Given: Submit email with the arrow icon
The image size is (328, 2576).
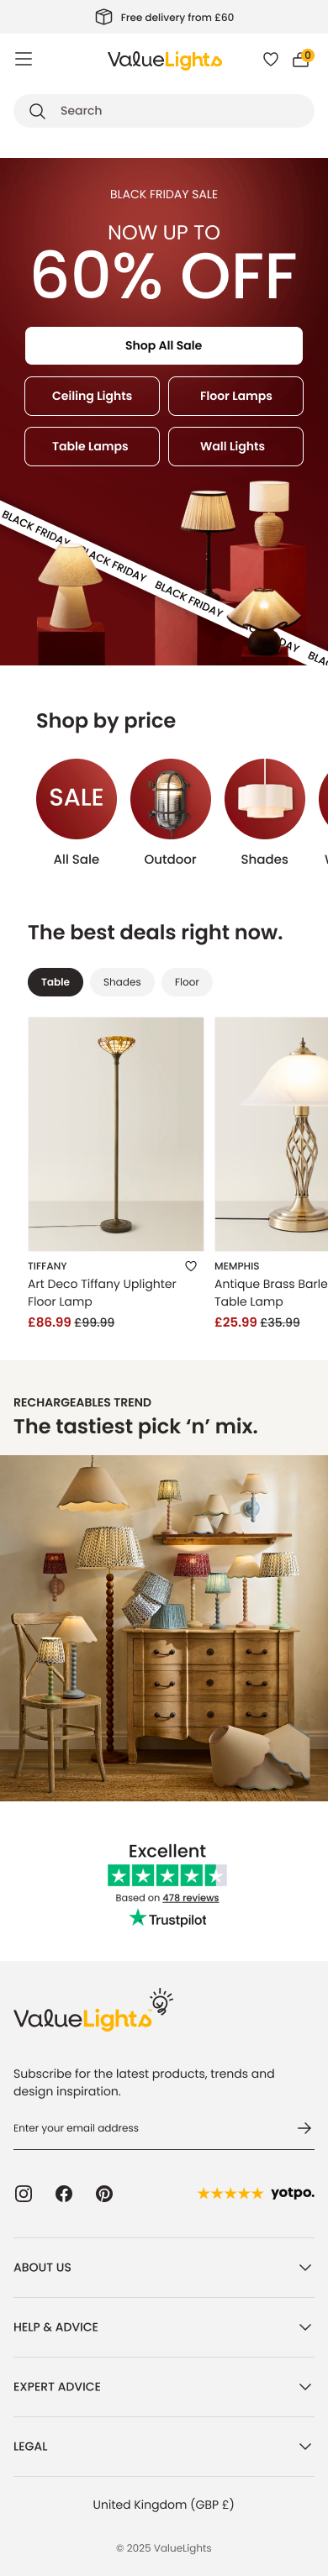Looking at the screenshot, I should 304,2128.
